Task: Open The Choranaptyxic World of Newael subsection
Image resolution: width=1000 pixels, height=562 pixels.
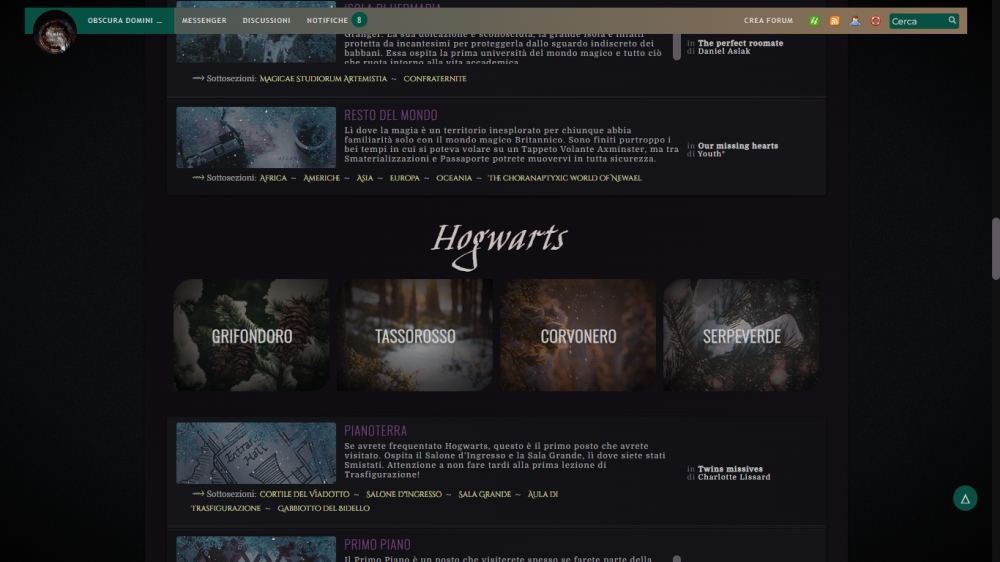Action: pos(564,178)
